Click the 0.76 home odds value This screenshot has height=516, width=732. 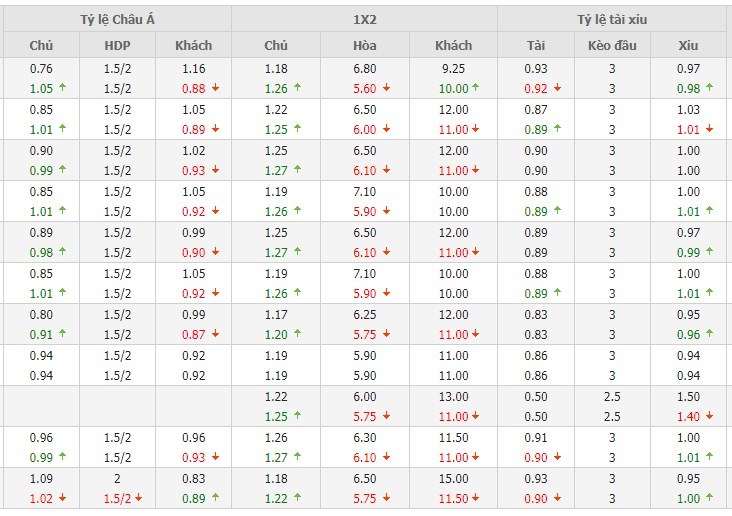click(x=41, y=68)
